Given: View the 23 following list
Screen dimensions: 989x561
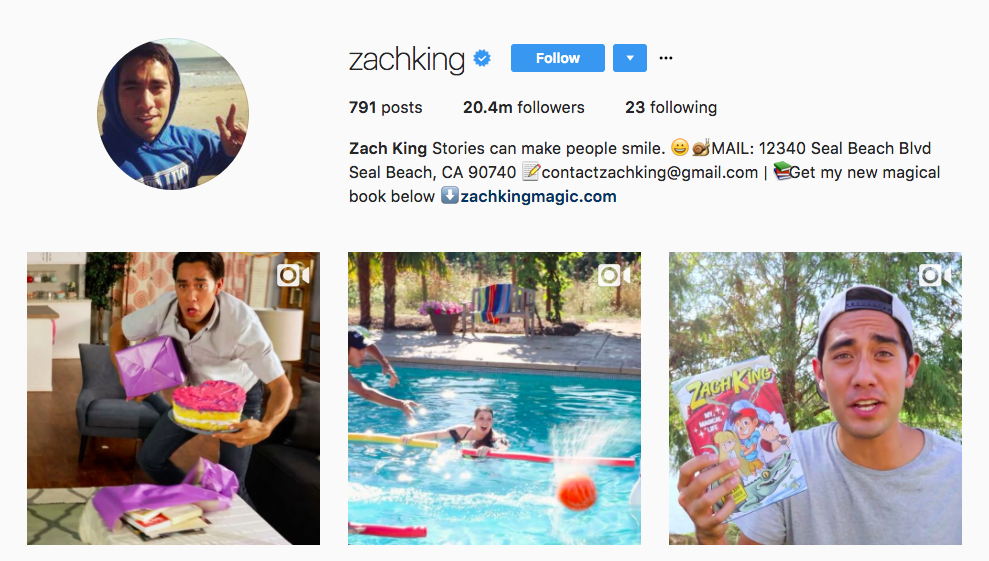Looking at the screenshot, I should [x=670, y=107].
